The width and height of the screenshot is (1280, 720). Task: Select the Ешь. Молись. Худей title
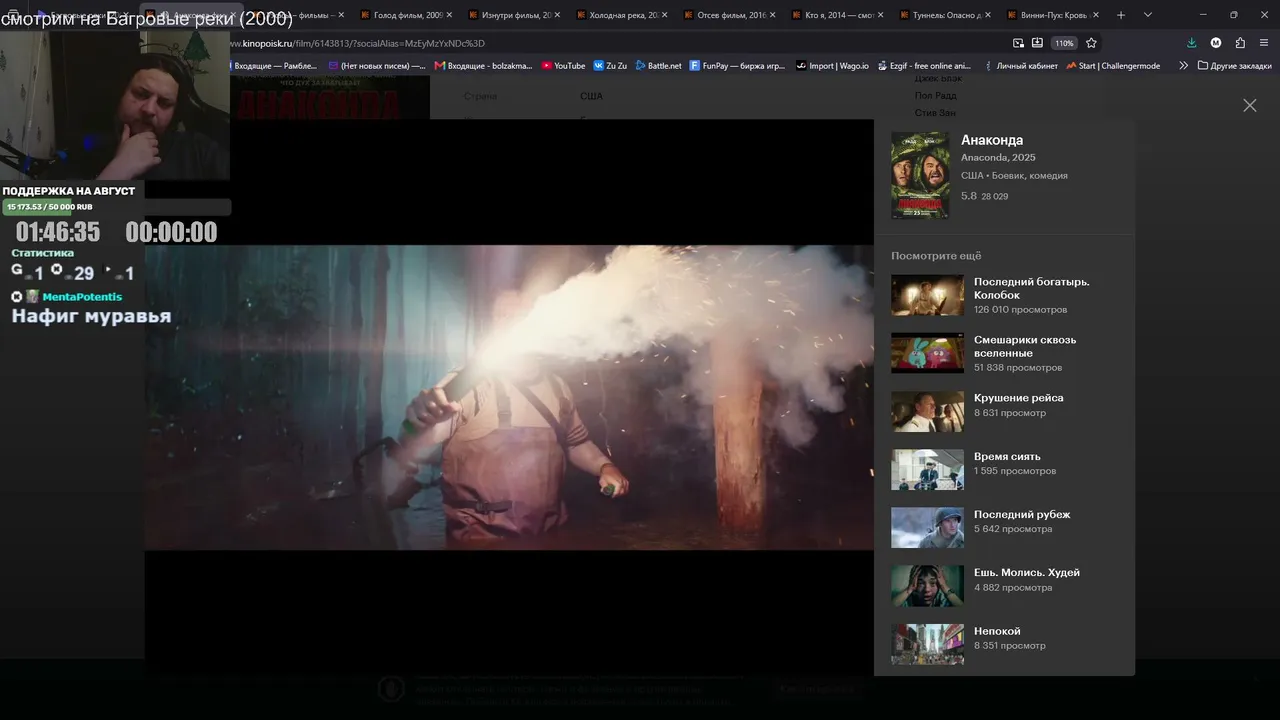click(1027, 572)
